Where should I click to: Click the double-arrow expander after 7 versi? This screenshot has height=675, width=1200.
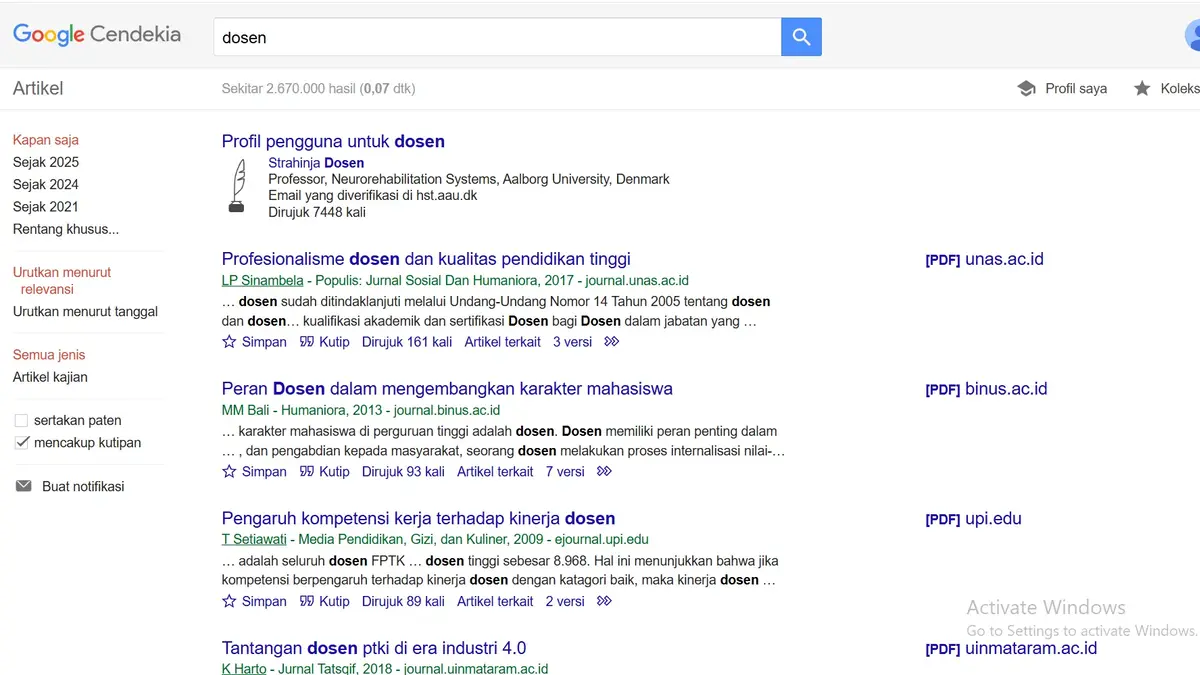click(604, 471)
